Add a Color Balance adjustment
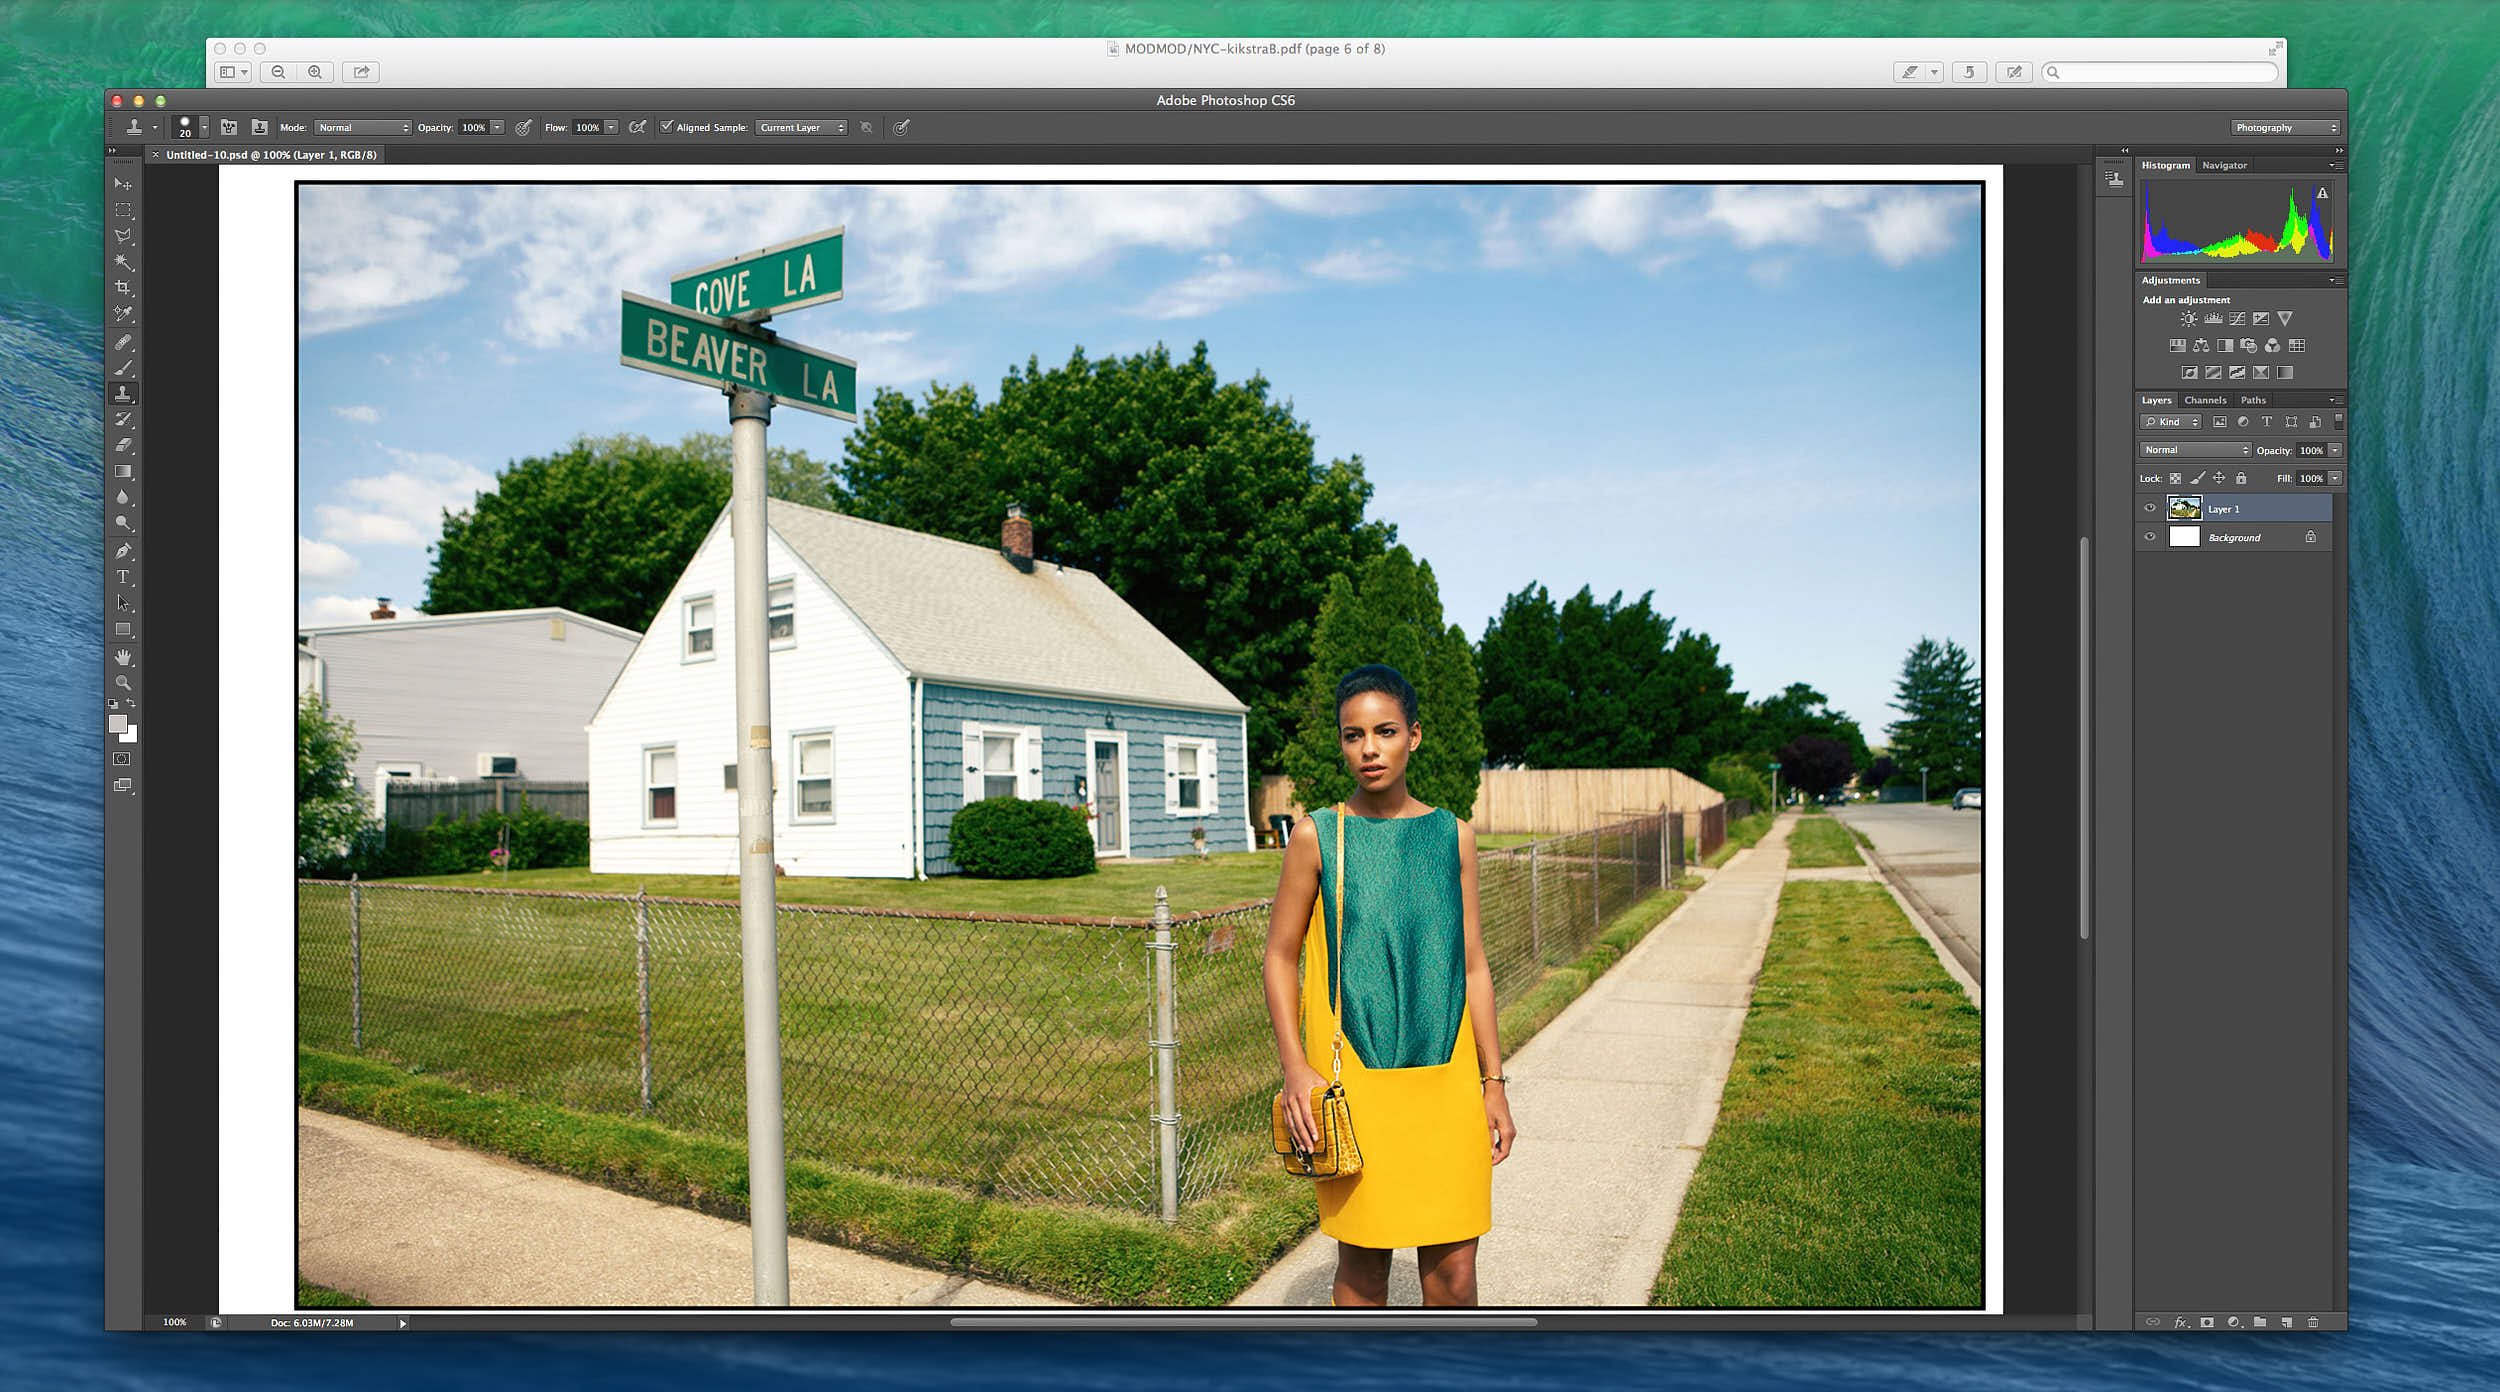 tap(2201, 346)
